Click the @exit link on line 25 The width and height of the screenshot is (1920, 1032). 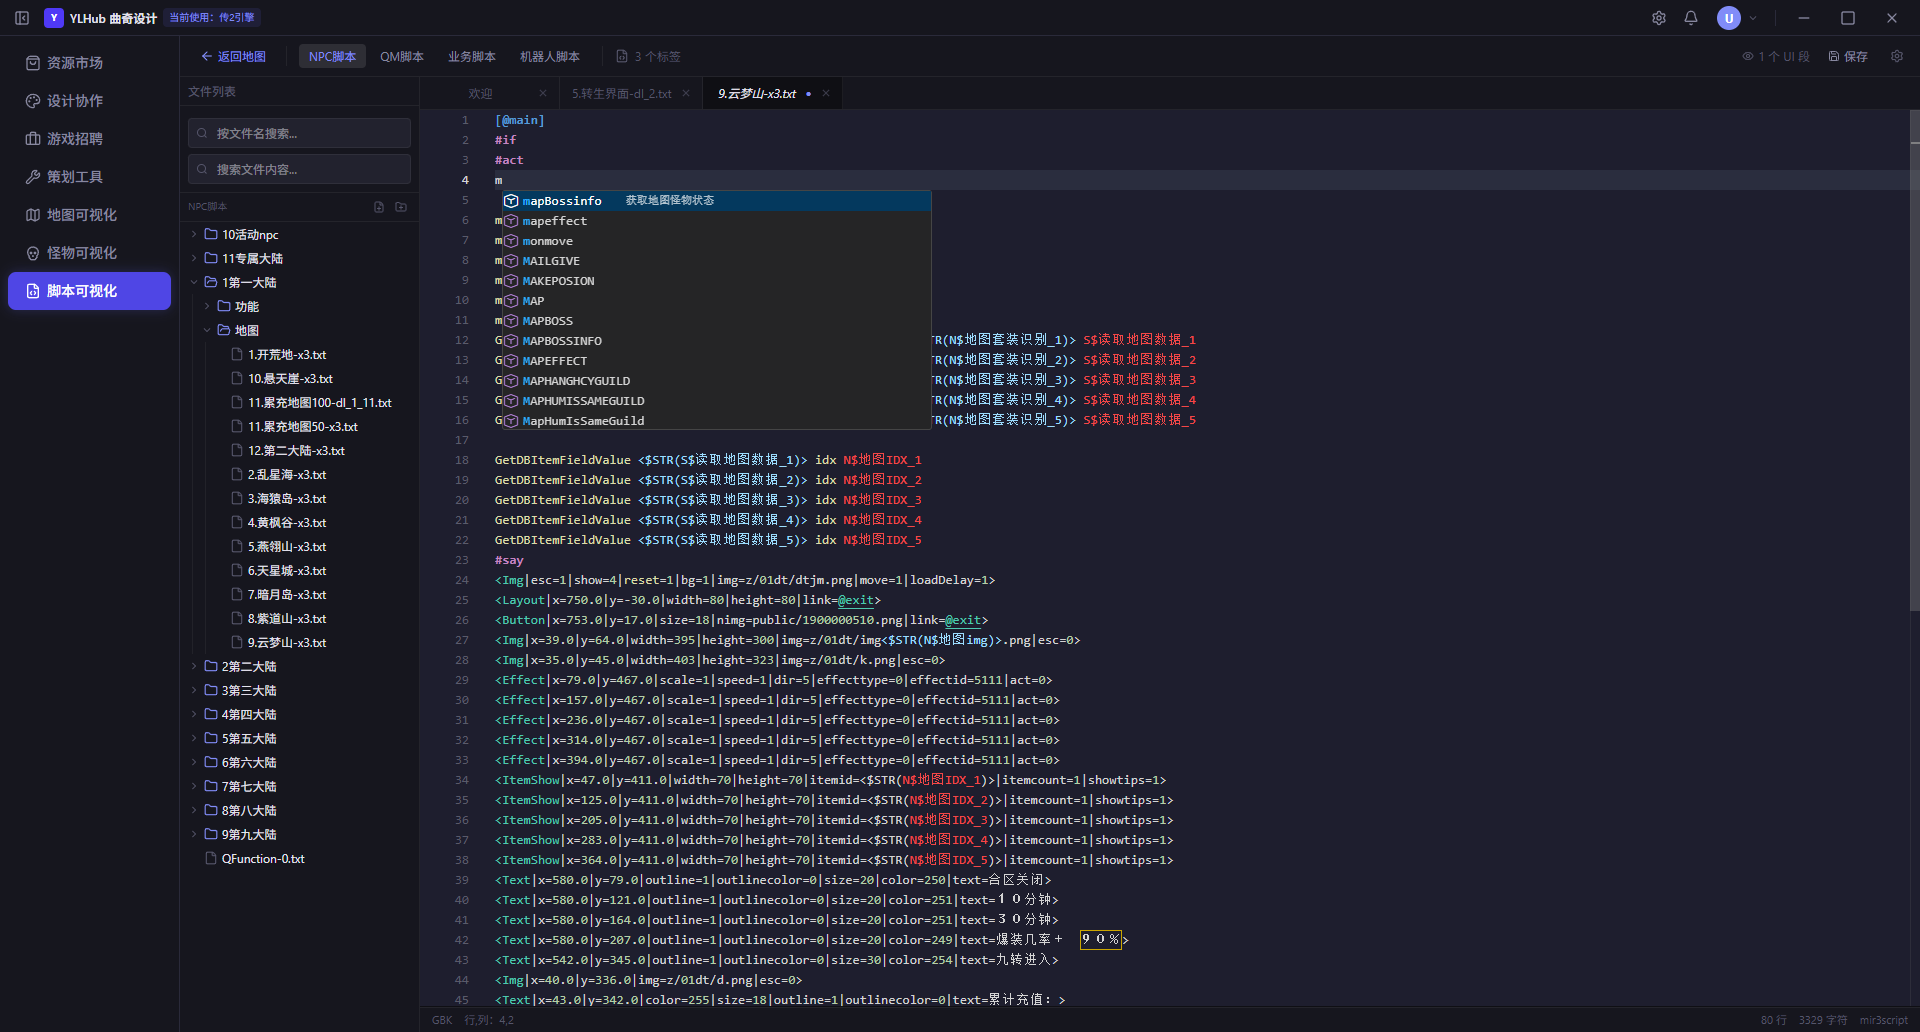[856, 600]
